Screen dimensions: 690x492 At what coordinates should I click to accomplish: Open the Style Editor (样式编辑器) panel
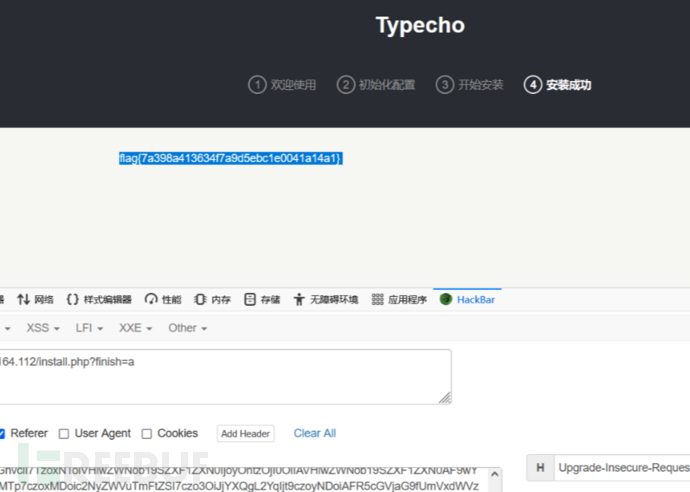[98, 299]
